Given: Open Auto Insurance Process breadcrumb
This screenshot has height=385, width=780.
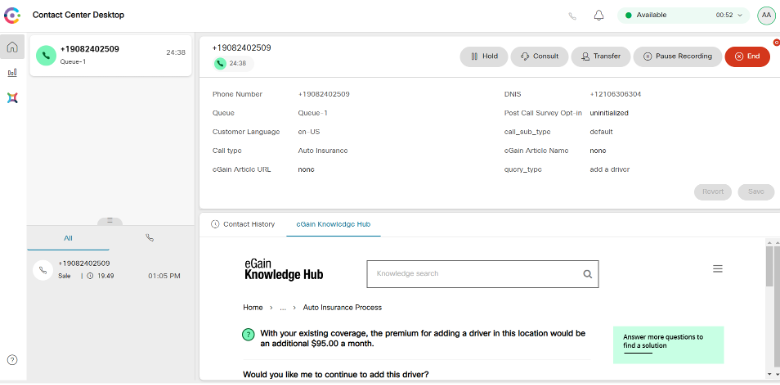Looking at the screenshot, I should tap(342, 307).
